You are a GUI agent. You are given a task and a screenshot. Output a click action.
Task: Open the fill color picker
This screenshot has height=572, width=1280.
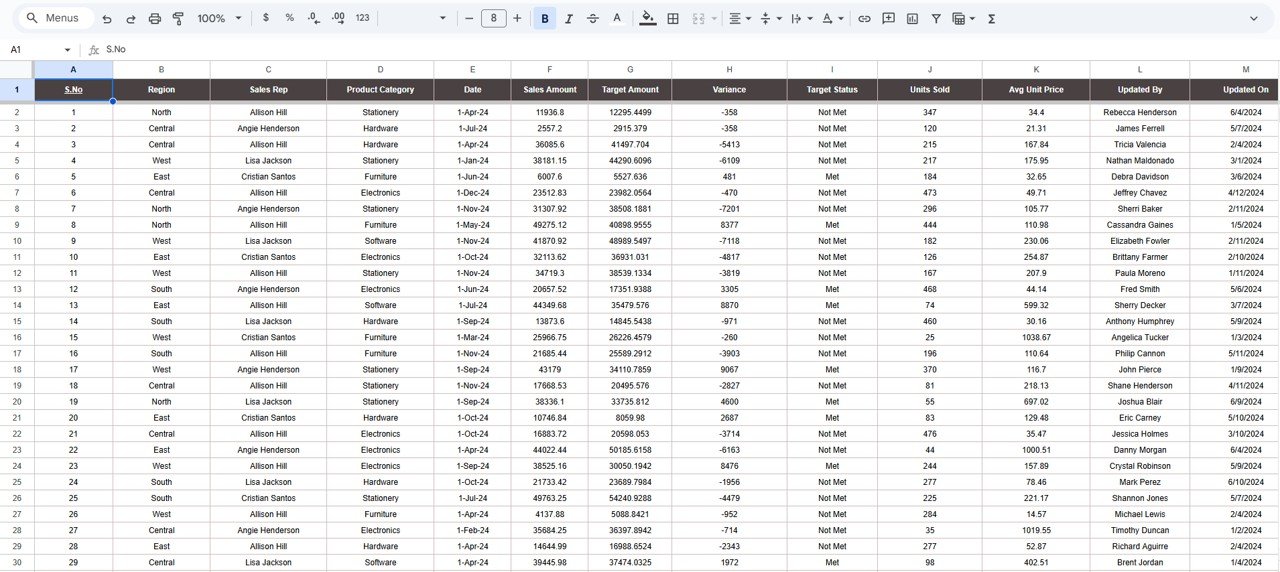(648, 18)
